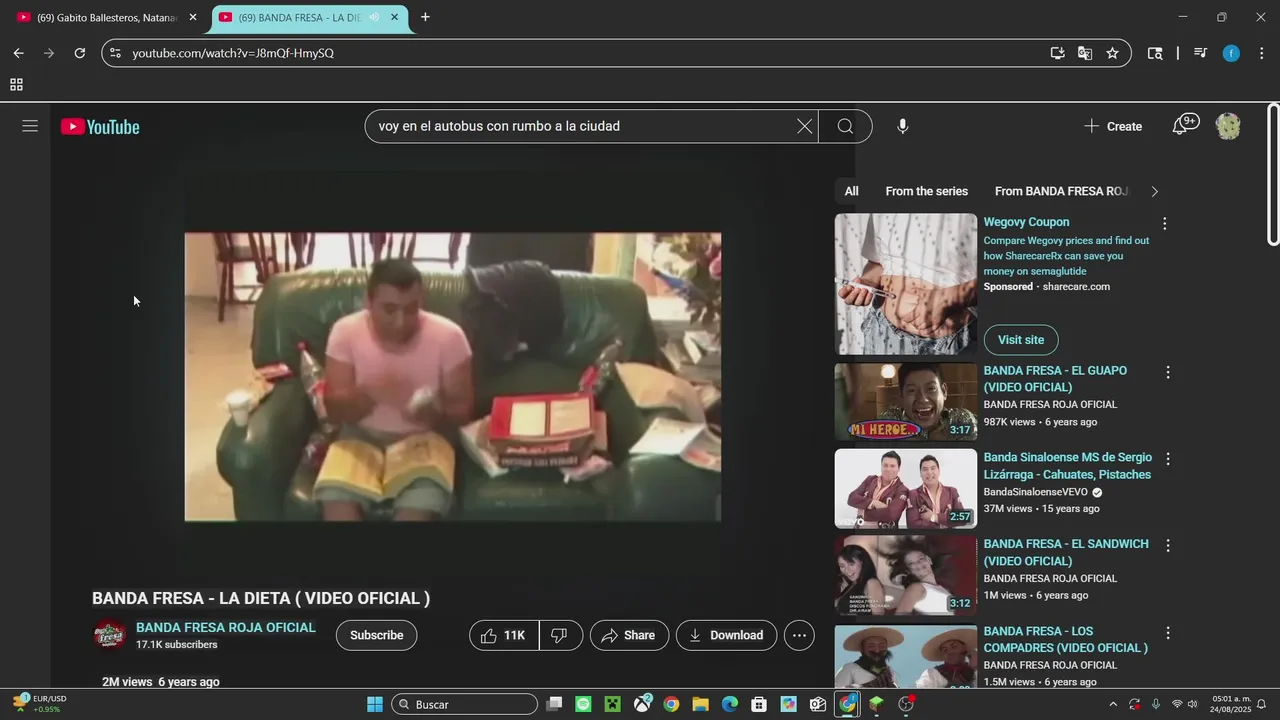Viewport: 1280px width, 720px height.
Task: Open options for the Wegovy Coupon ad
Action: tap(1164, 224)
